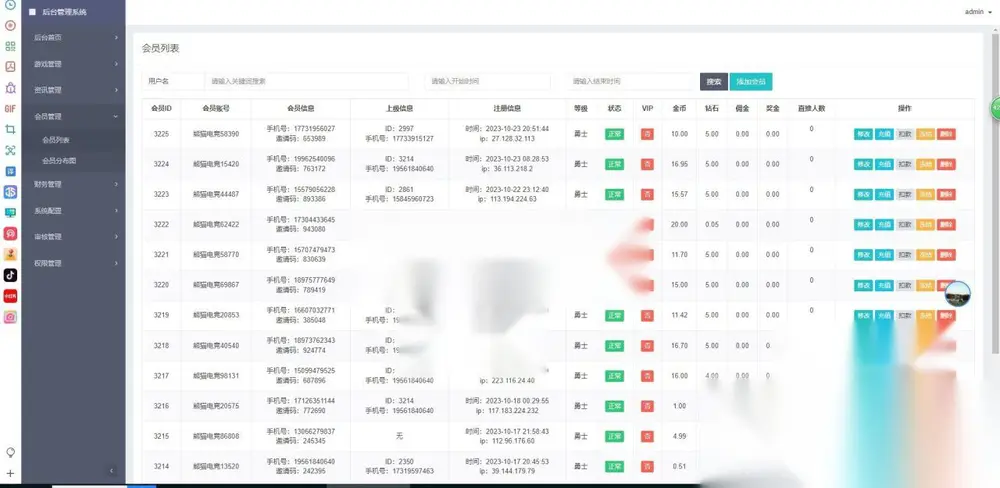Viewport: 1000px width, 488px height.
Task: Toggle 正常 status badge for member 3216
Action: [x=614, y=406]
